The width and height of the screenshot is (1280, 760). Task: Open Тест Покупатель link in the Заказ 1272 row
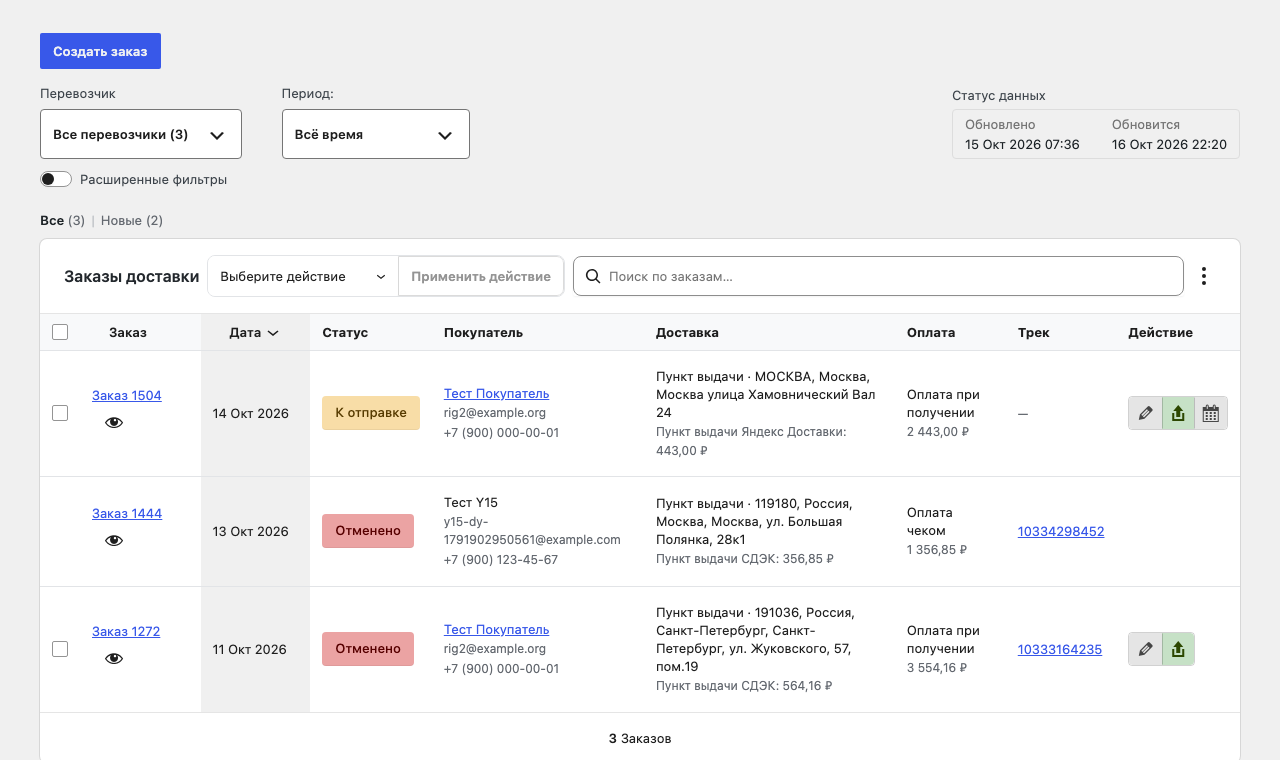coord(497,630)
